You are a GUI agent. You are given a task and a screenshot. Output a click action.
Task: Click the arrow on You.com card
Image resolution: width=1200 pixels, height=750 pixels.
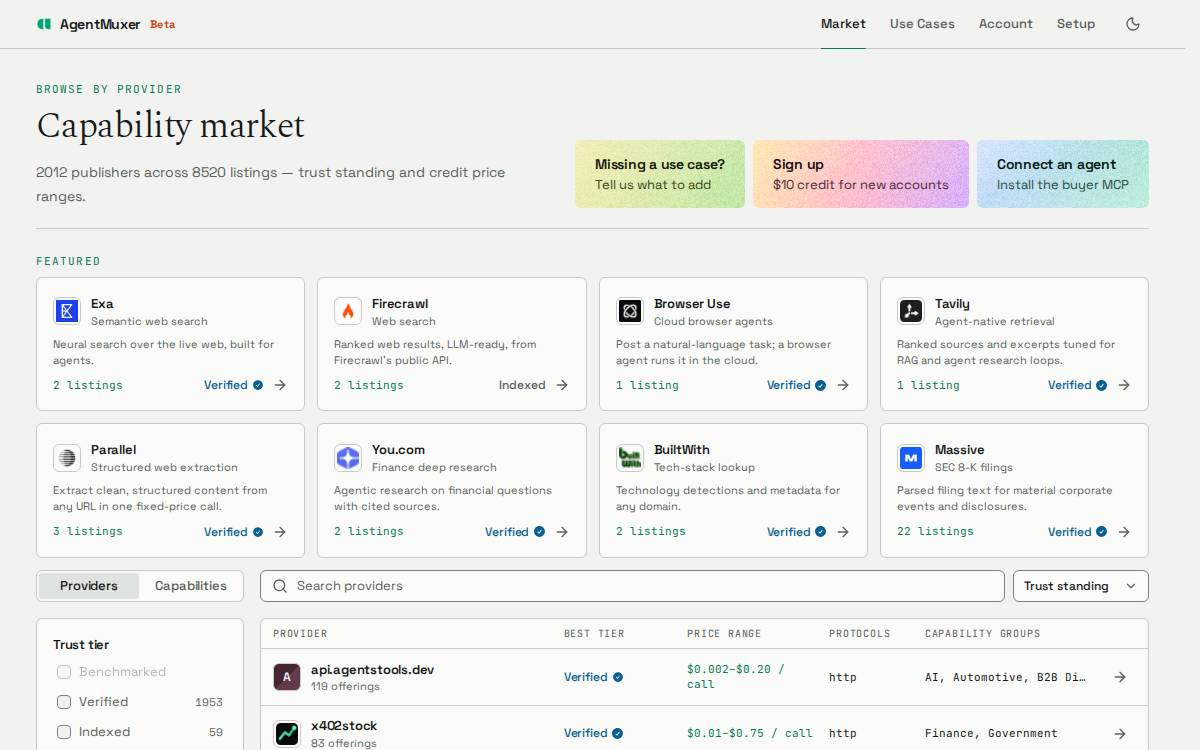(x=562, y=532)
